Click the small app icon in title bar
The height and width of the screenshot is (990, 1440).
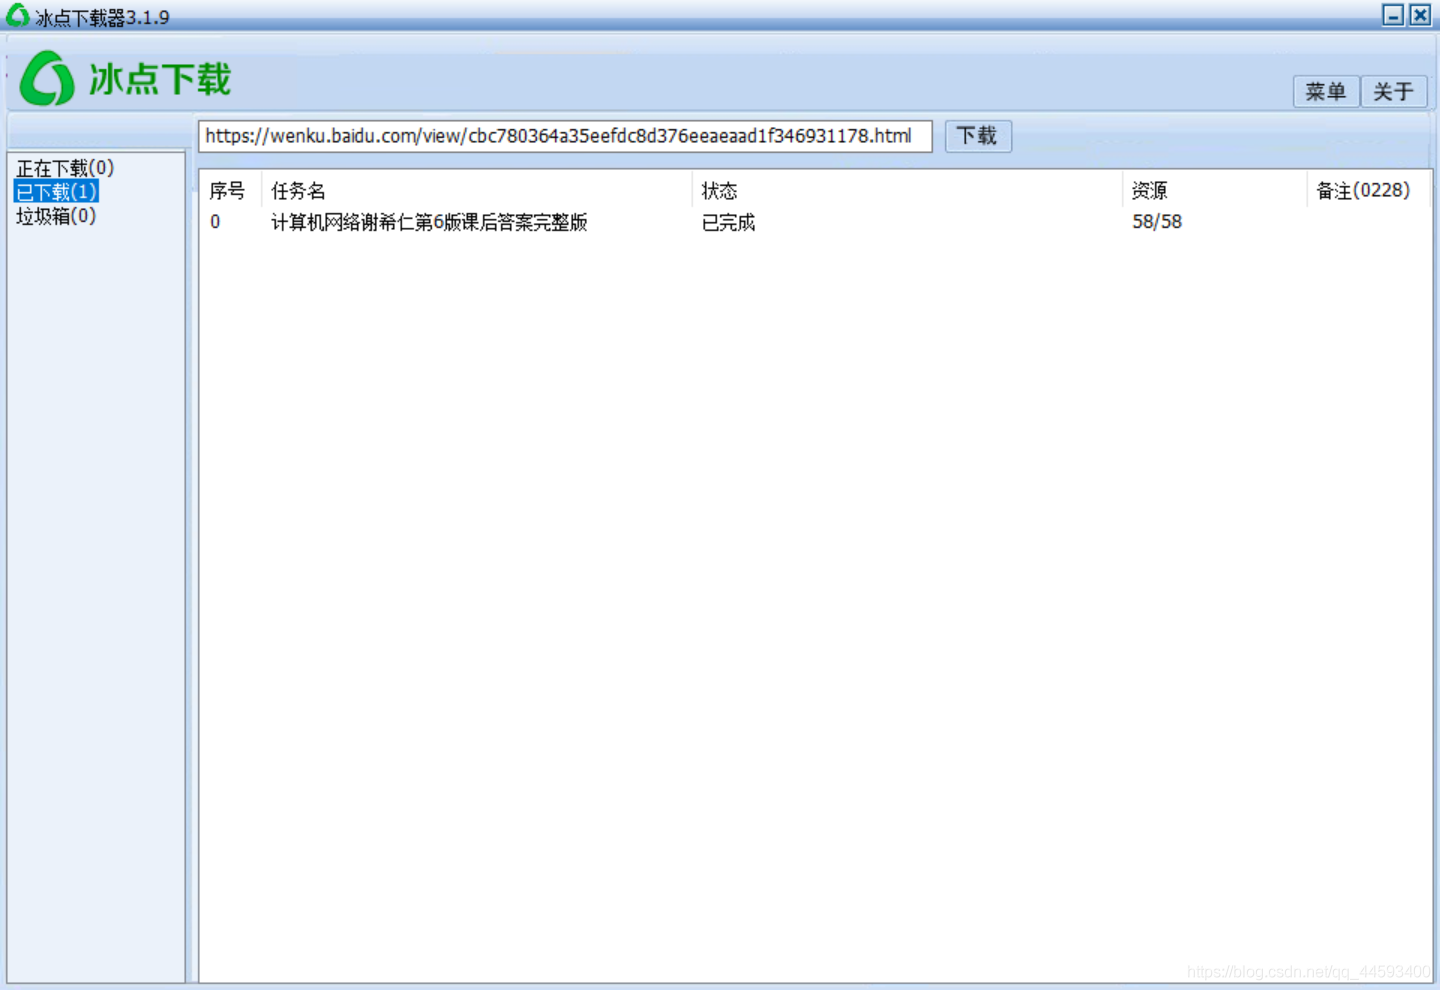point(17,15)
